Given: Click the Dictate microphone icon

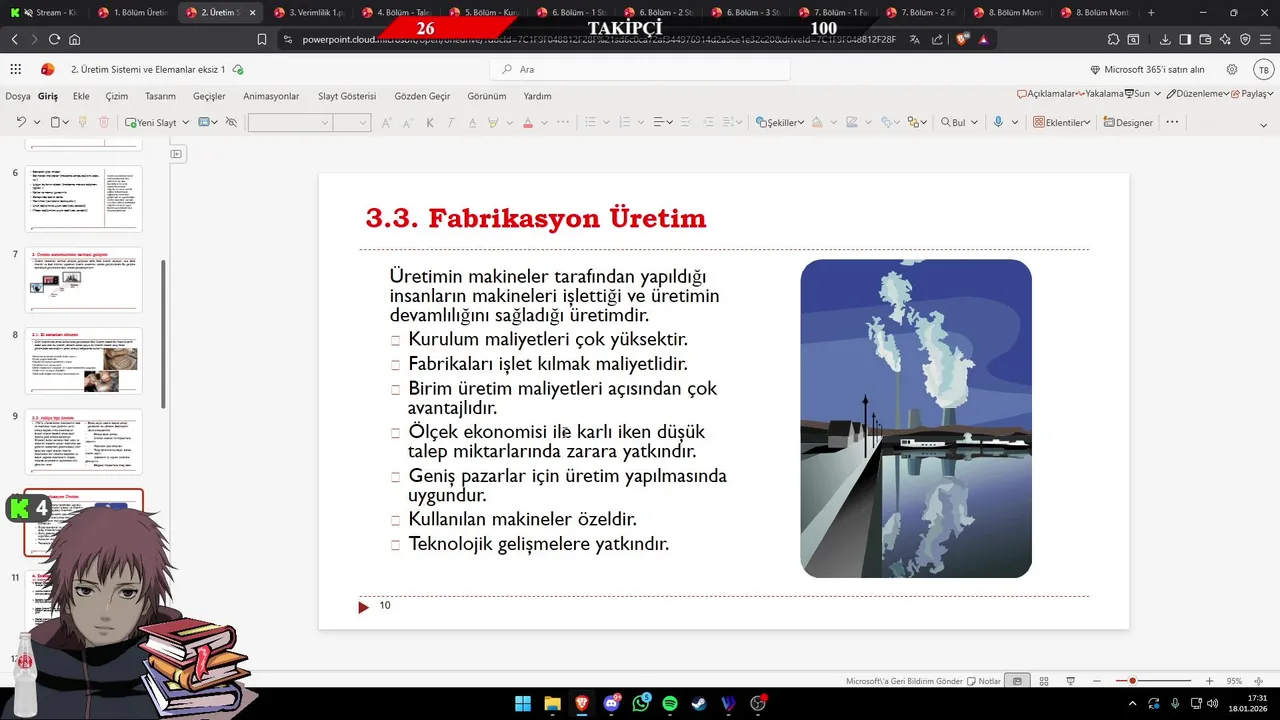Looking at the screenshot, I should click(998, 122).
